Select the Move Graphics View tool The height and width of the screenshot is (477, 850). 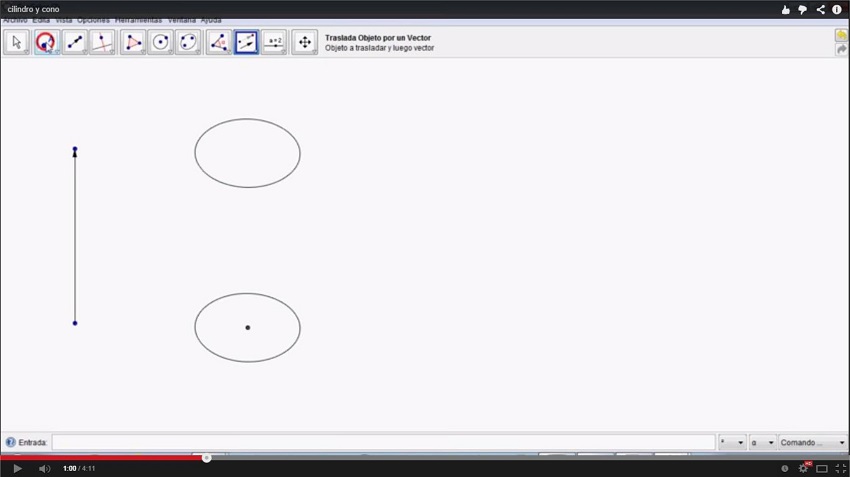click(305, 42)
